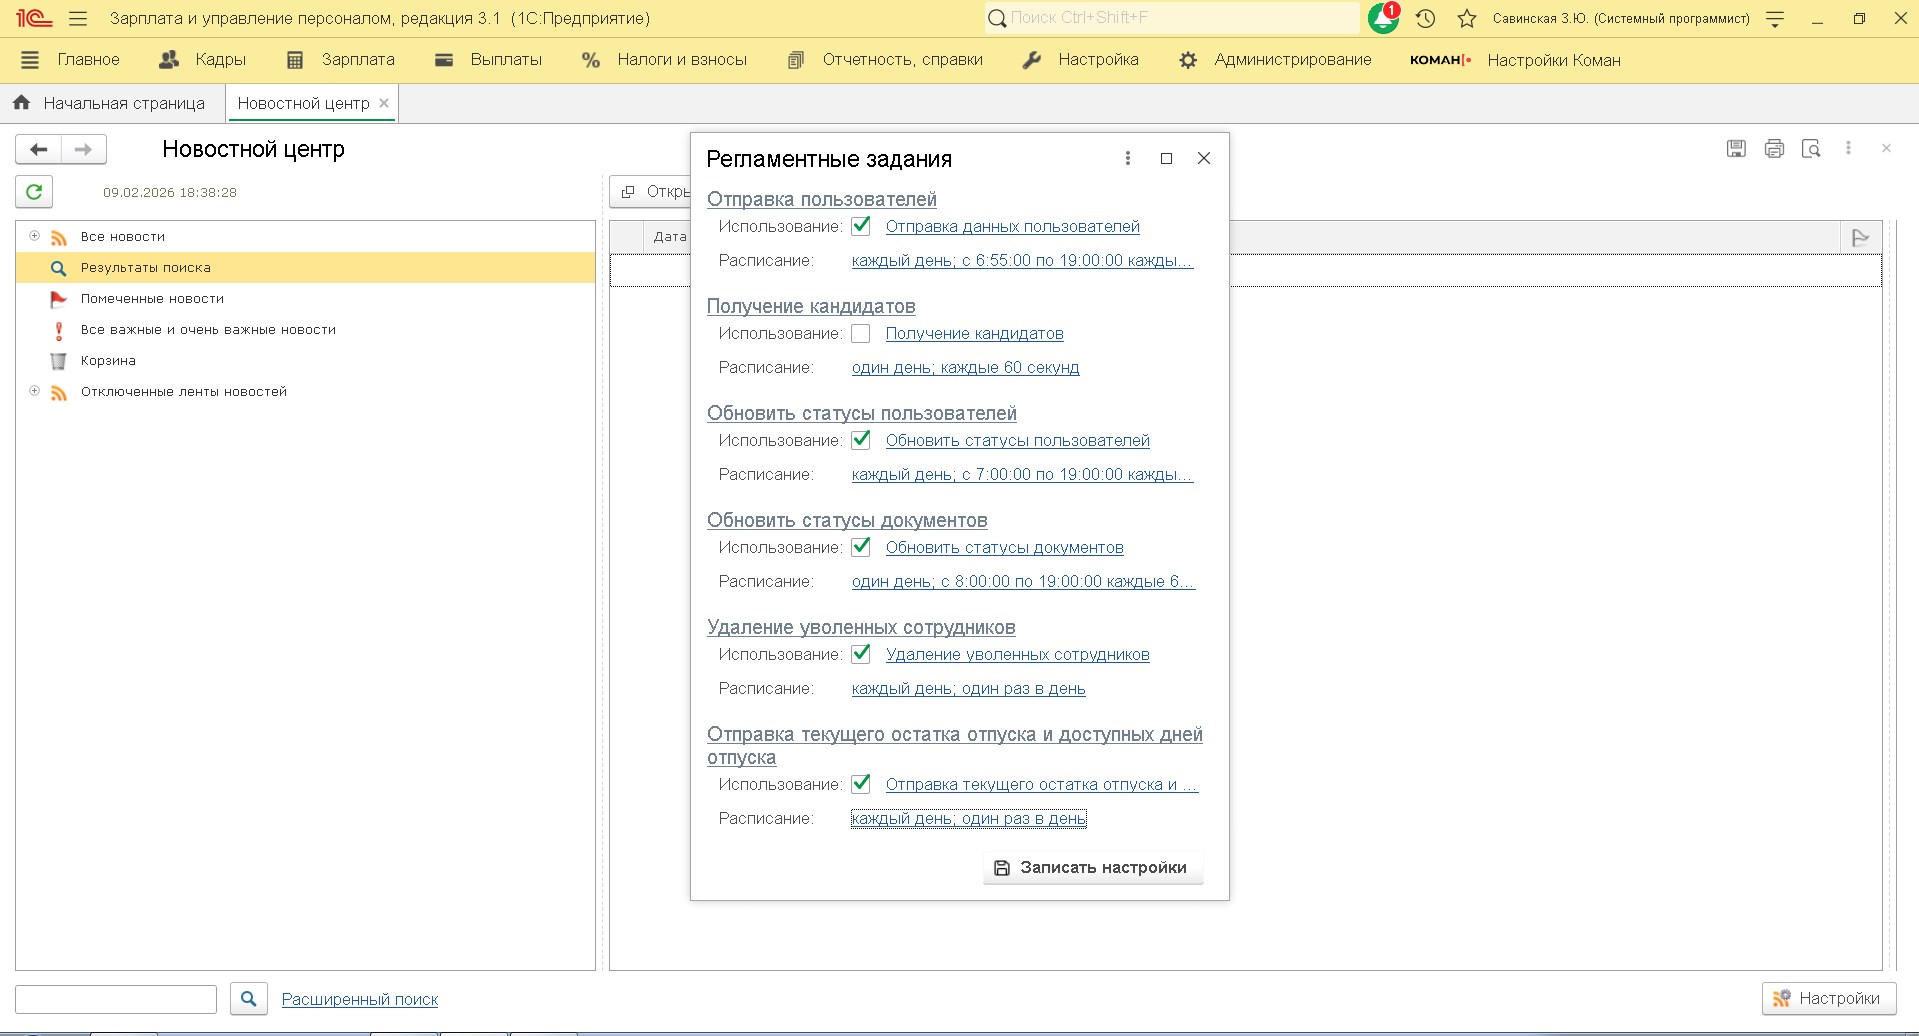Uncheck Отправка данных пользователей usage checkbox
The height and width of the screenshot is (1036, 1919).
861,227
